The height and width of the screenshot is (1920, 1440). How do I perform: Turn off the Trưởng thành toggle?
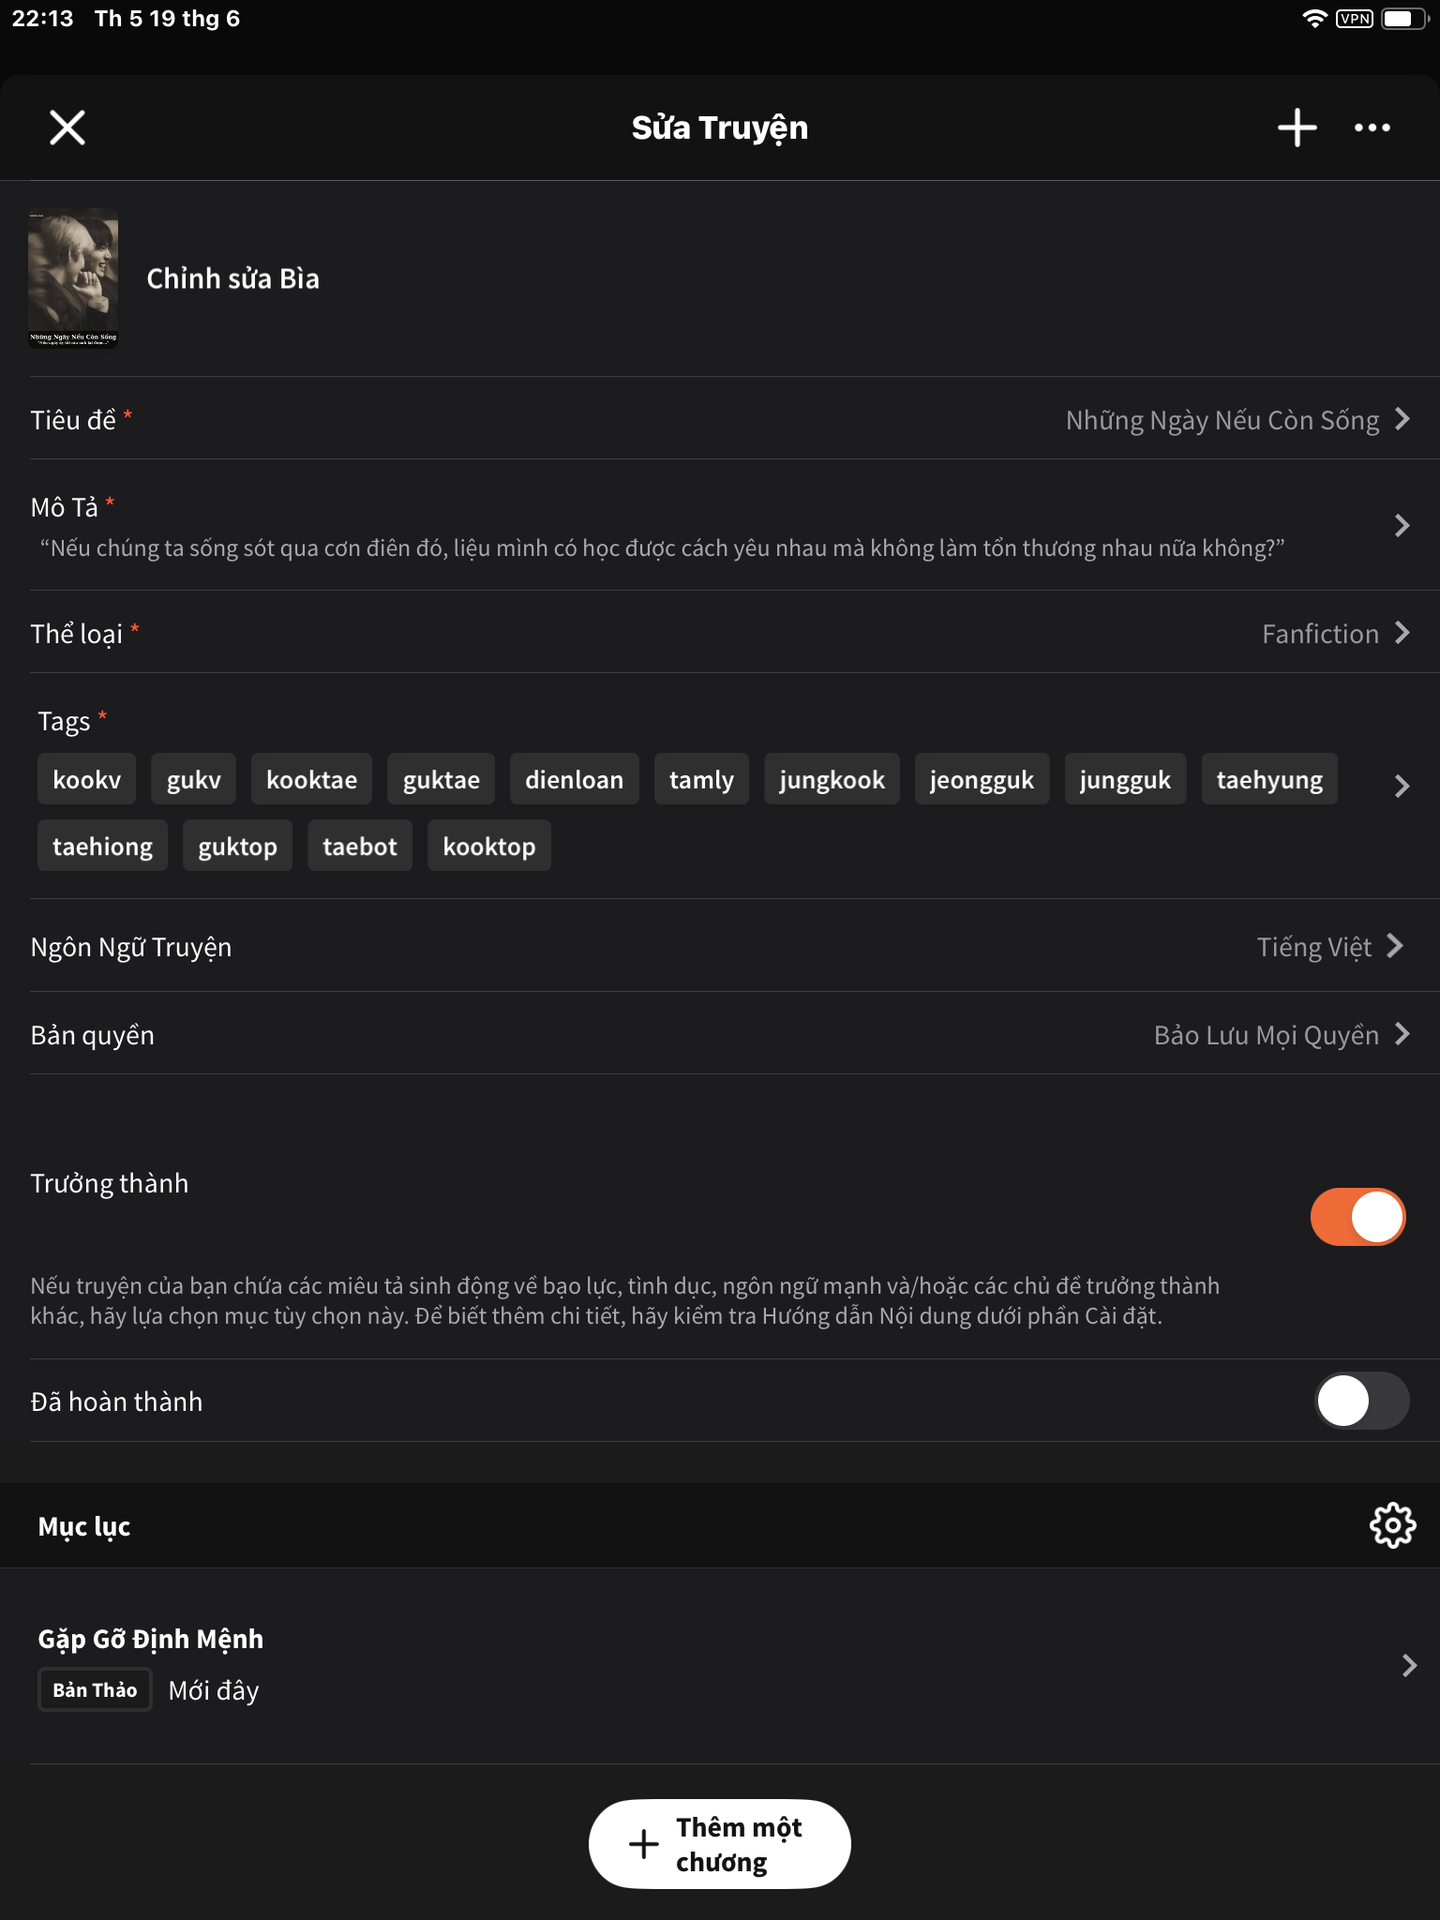(1358, 1217)
